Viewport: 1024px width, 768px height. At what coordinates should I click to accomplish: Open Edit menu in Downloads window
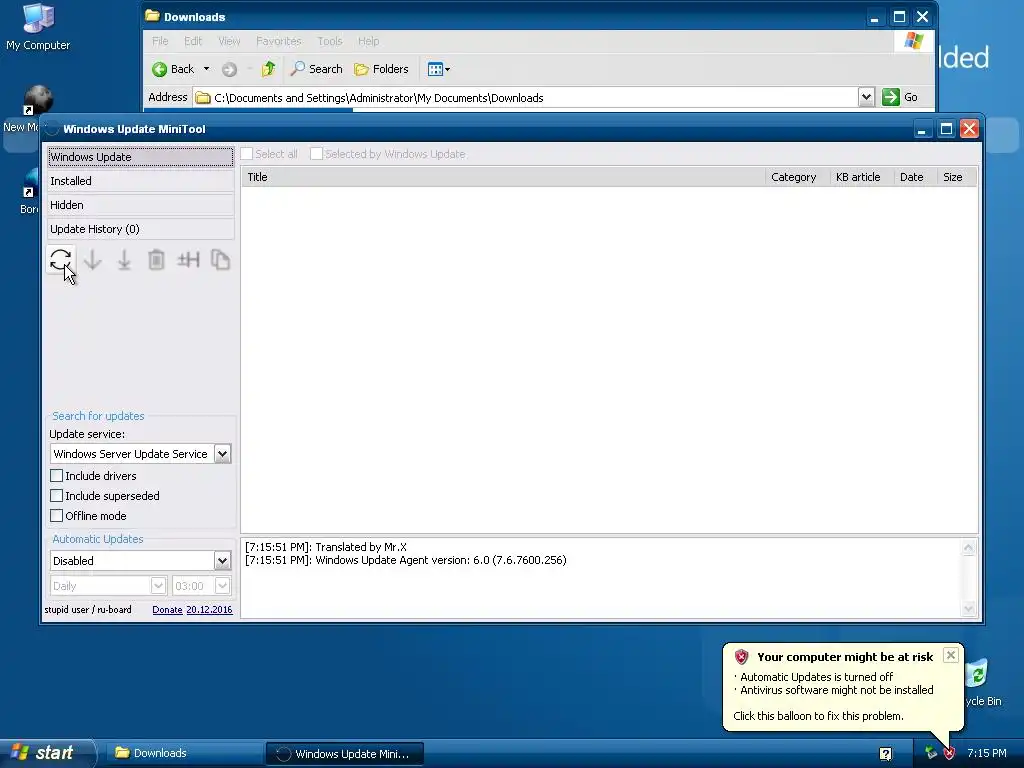[x=193, y=41]
